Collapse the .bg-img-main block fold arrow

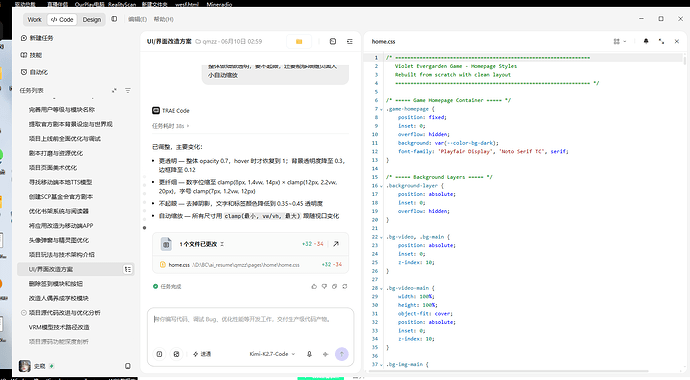point(382,365)
